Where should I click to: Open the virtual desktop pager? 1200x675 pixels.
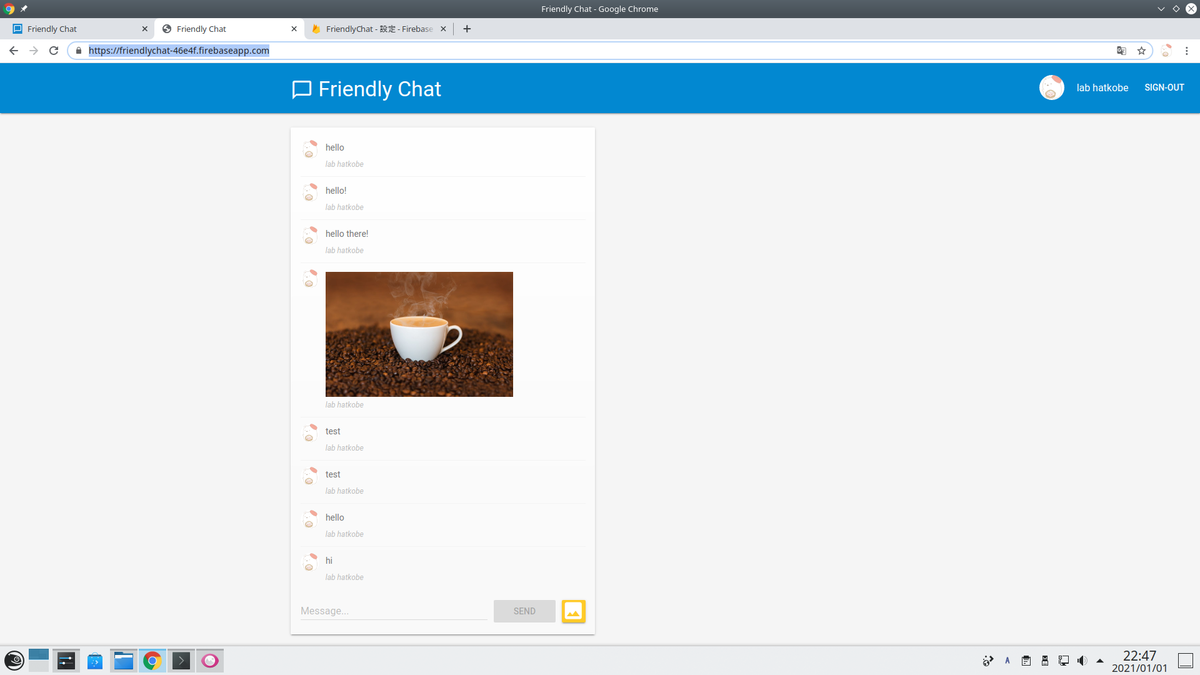click(39, 660)
